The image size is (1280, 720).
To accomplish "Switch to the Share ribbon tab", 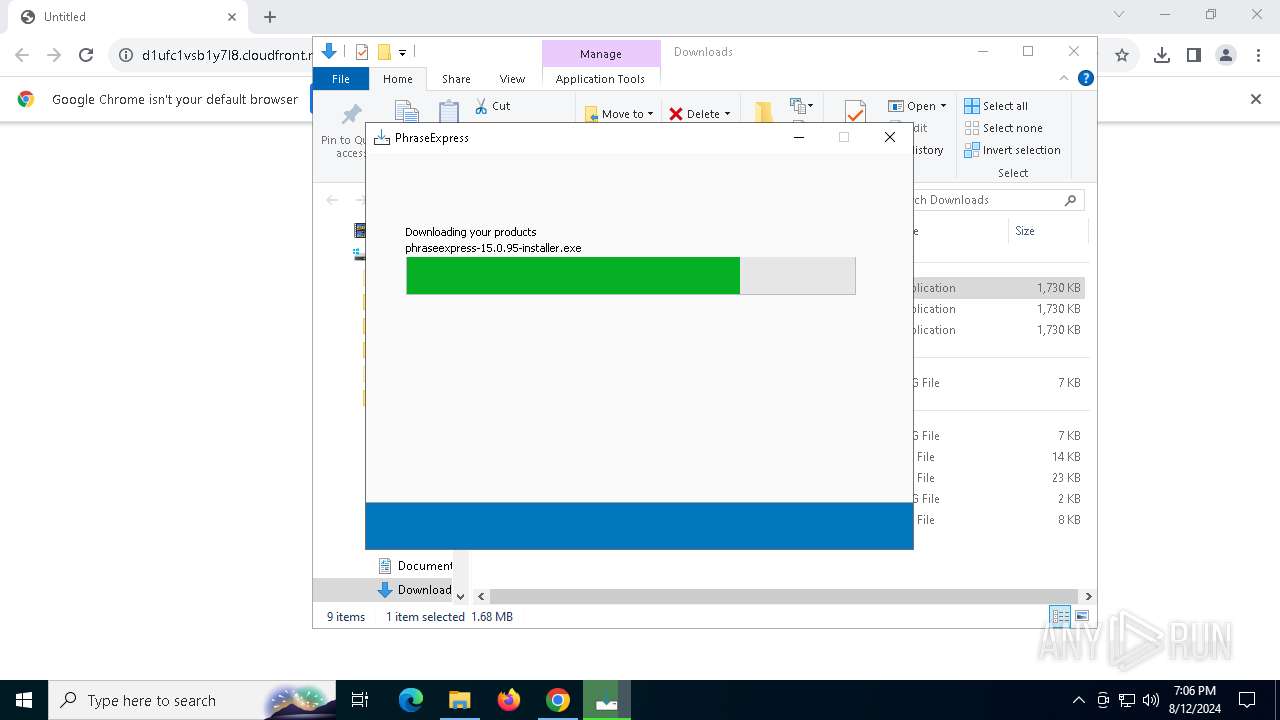I will point(456,79).
